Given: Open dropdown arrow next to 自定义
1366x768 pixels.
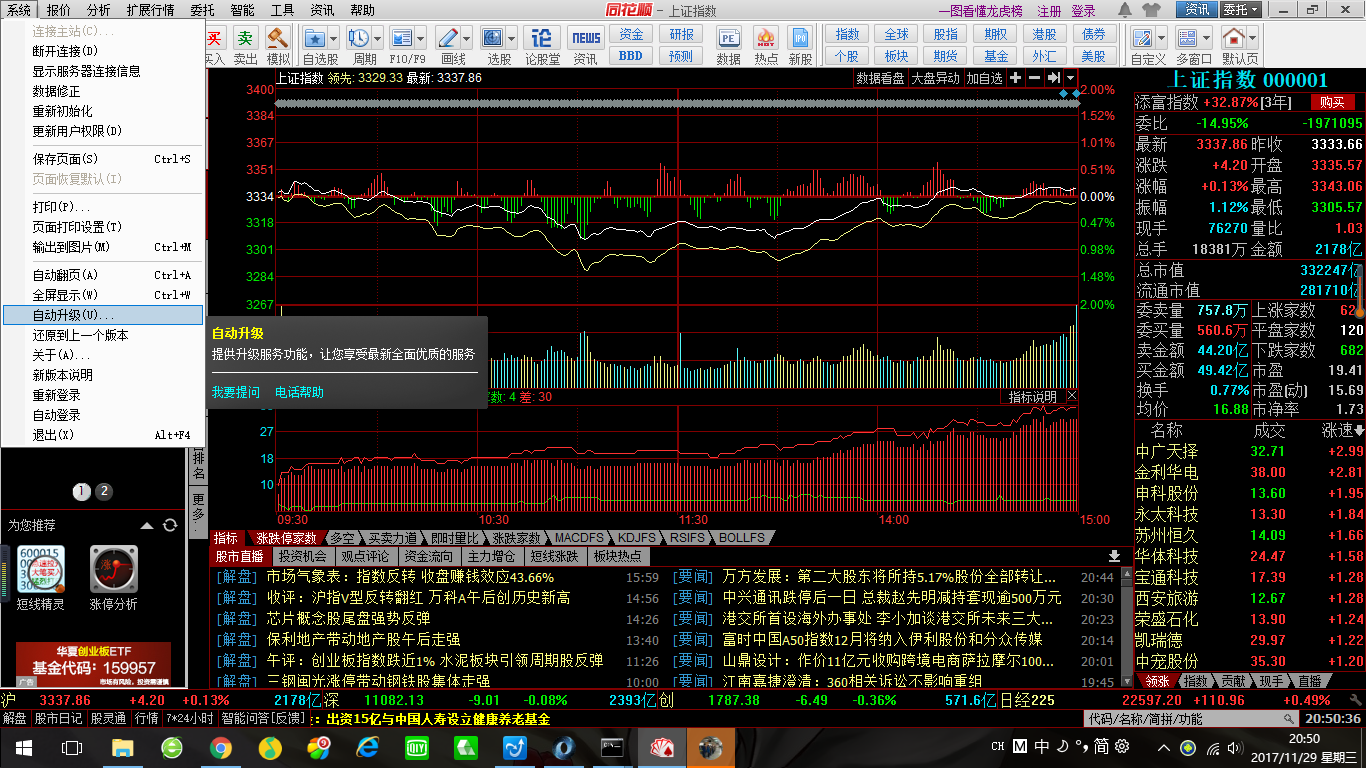Looking at the screenshot, I should tap(1163, 39).
